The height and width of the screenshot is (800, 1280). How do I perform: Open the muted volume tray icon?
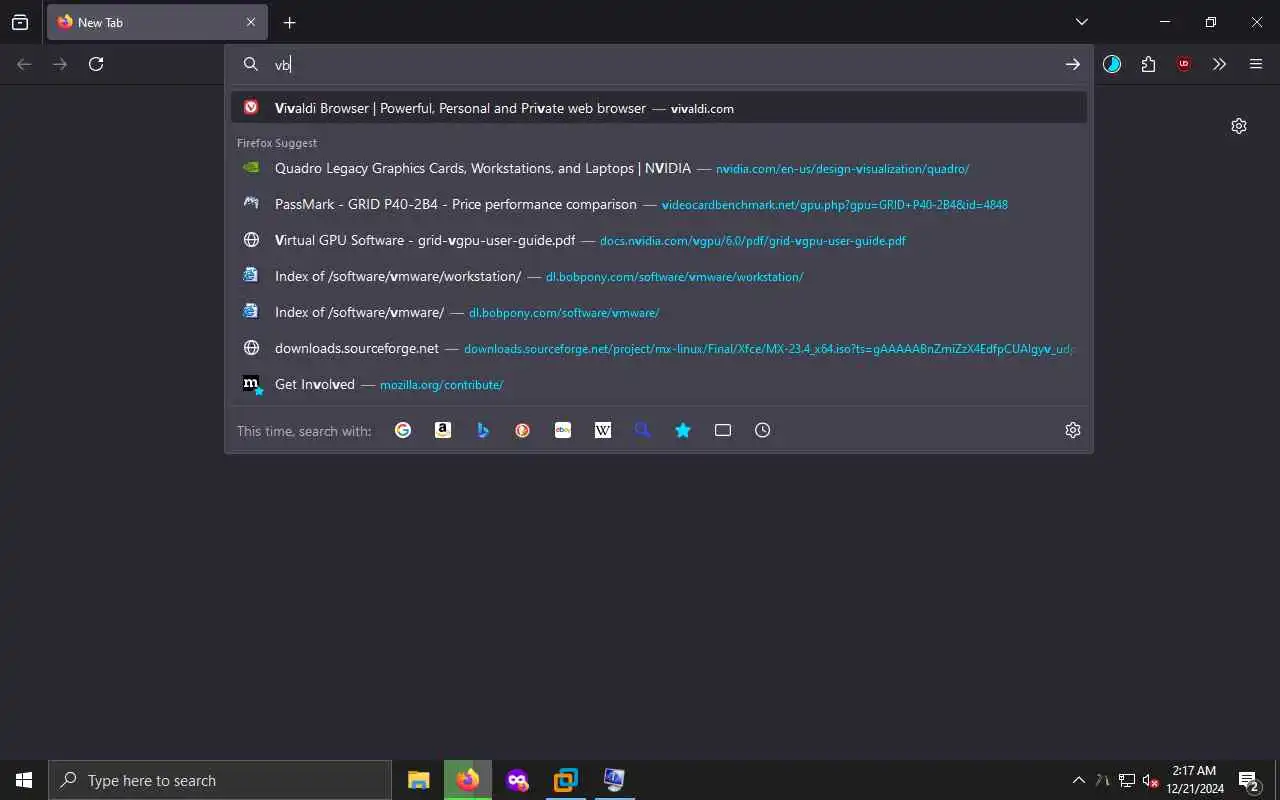click(1150, 780)
